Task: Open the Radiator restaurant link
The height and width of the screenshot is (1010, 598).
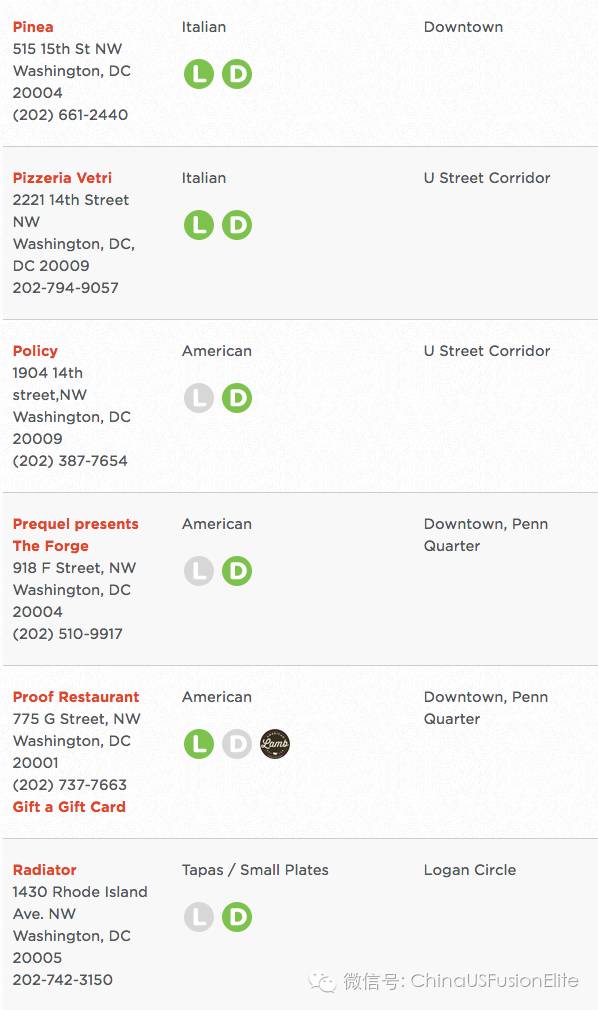Action: (44, 870)
